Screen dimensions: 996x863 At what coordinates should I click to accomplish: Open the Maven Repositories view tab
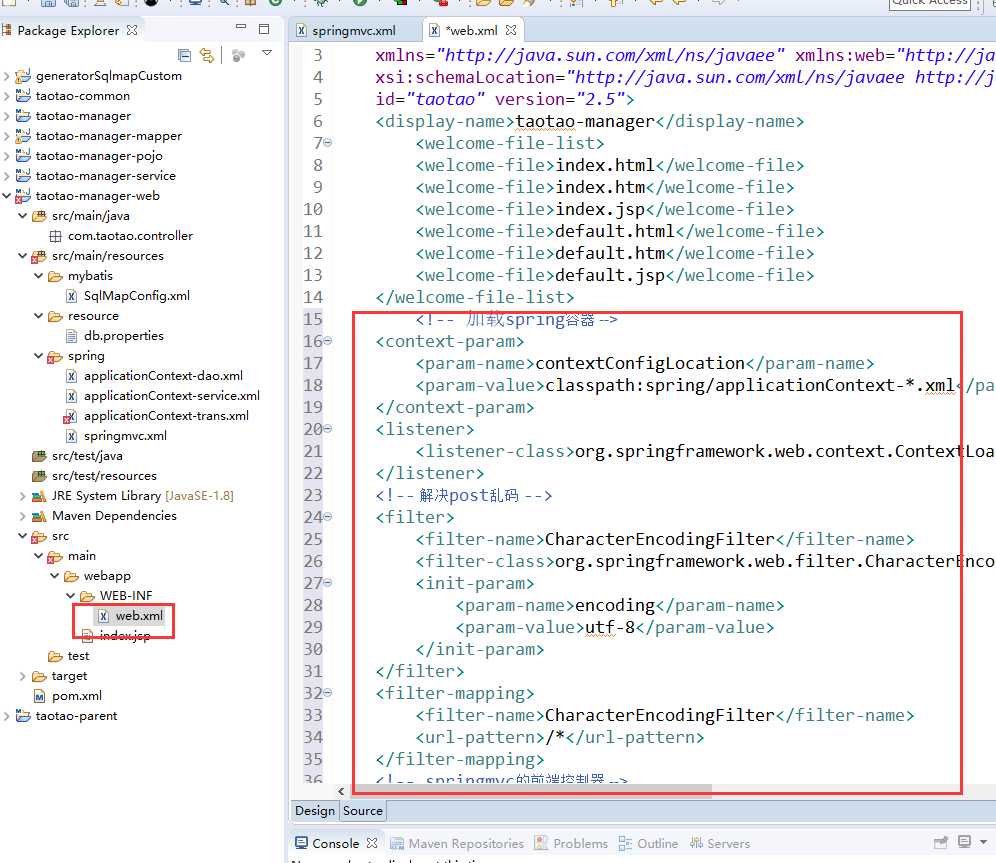[457, 843]
